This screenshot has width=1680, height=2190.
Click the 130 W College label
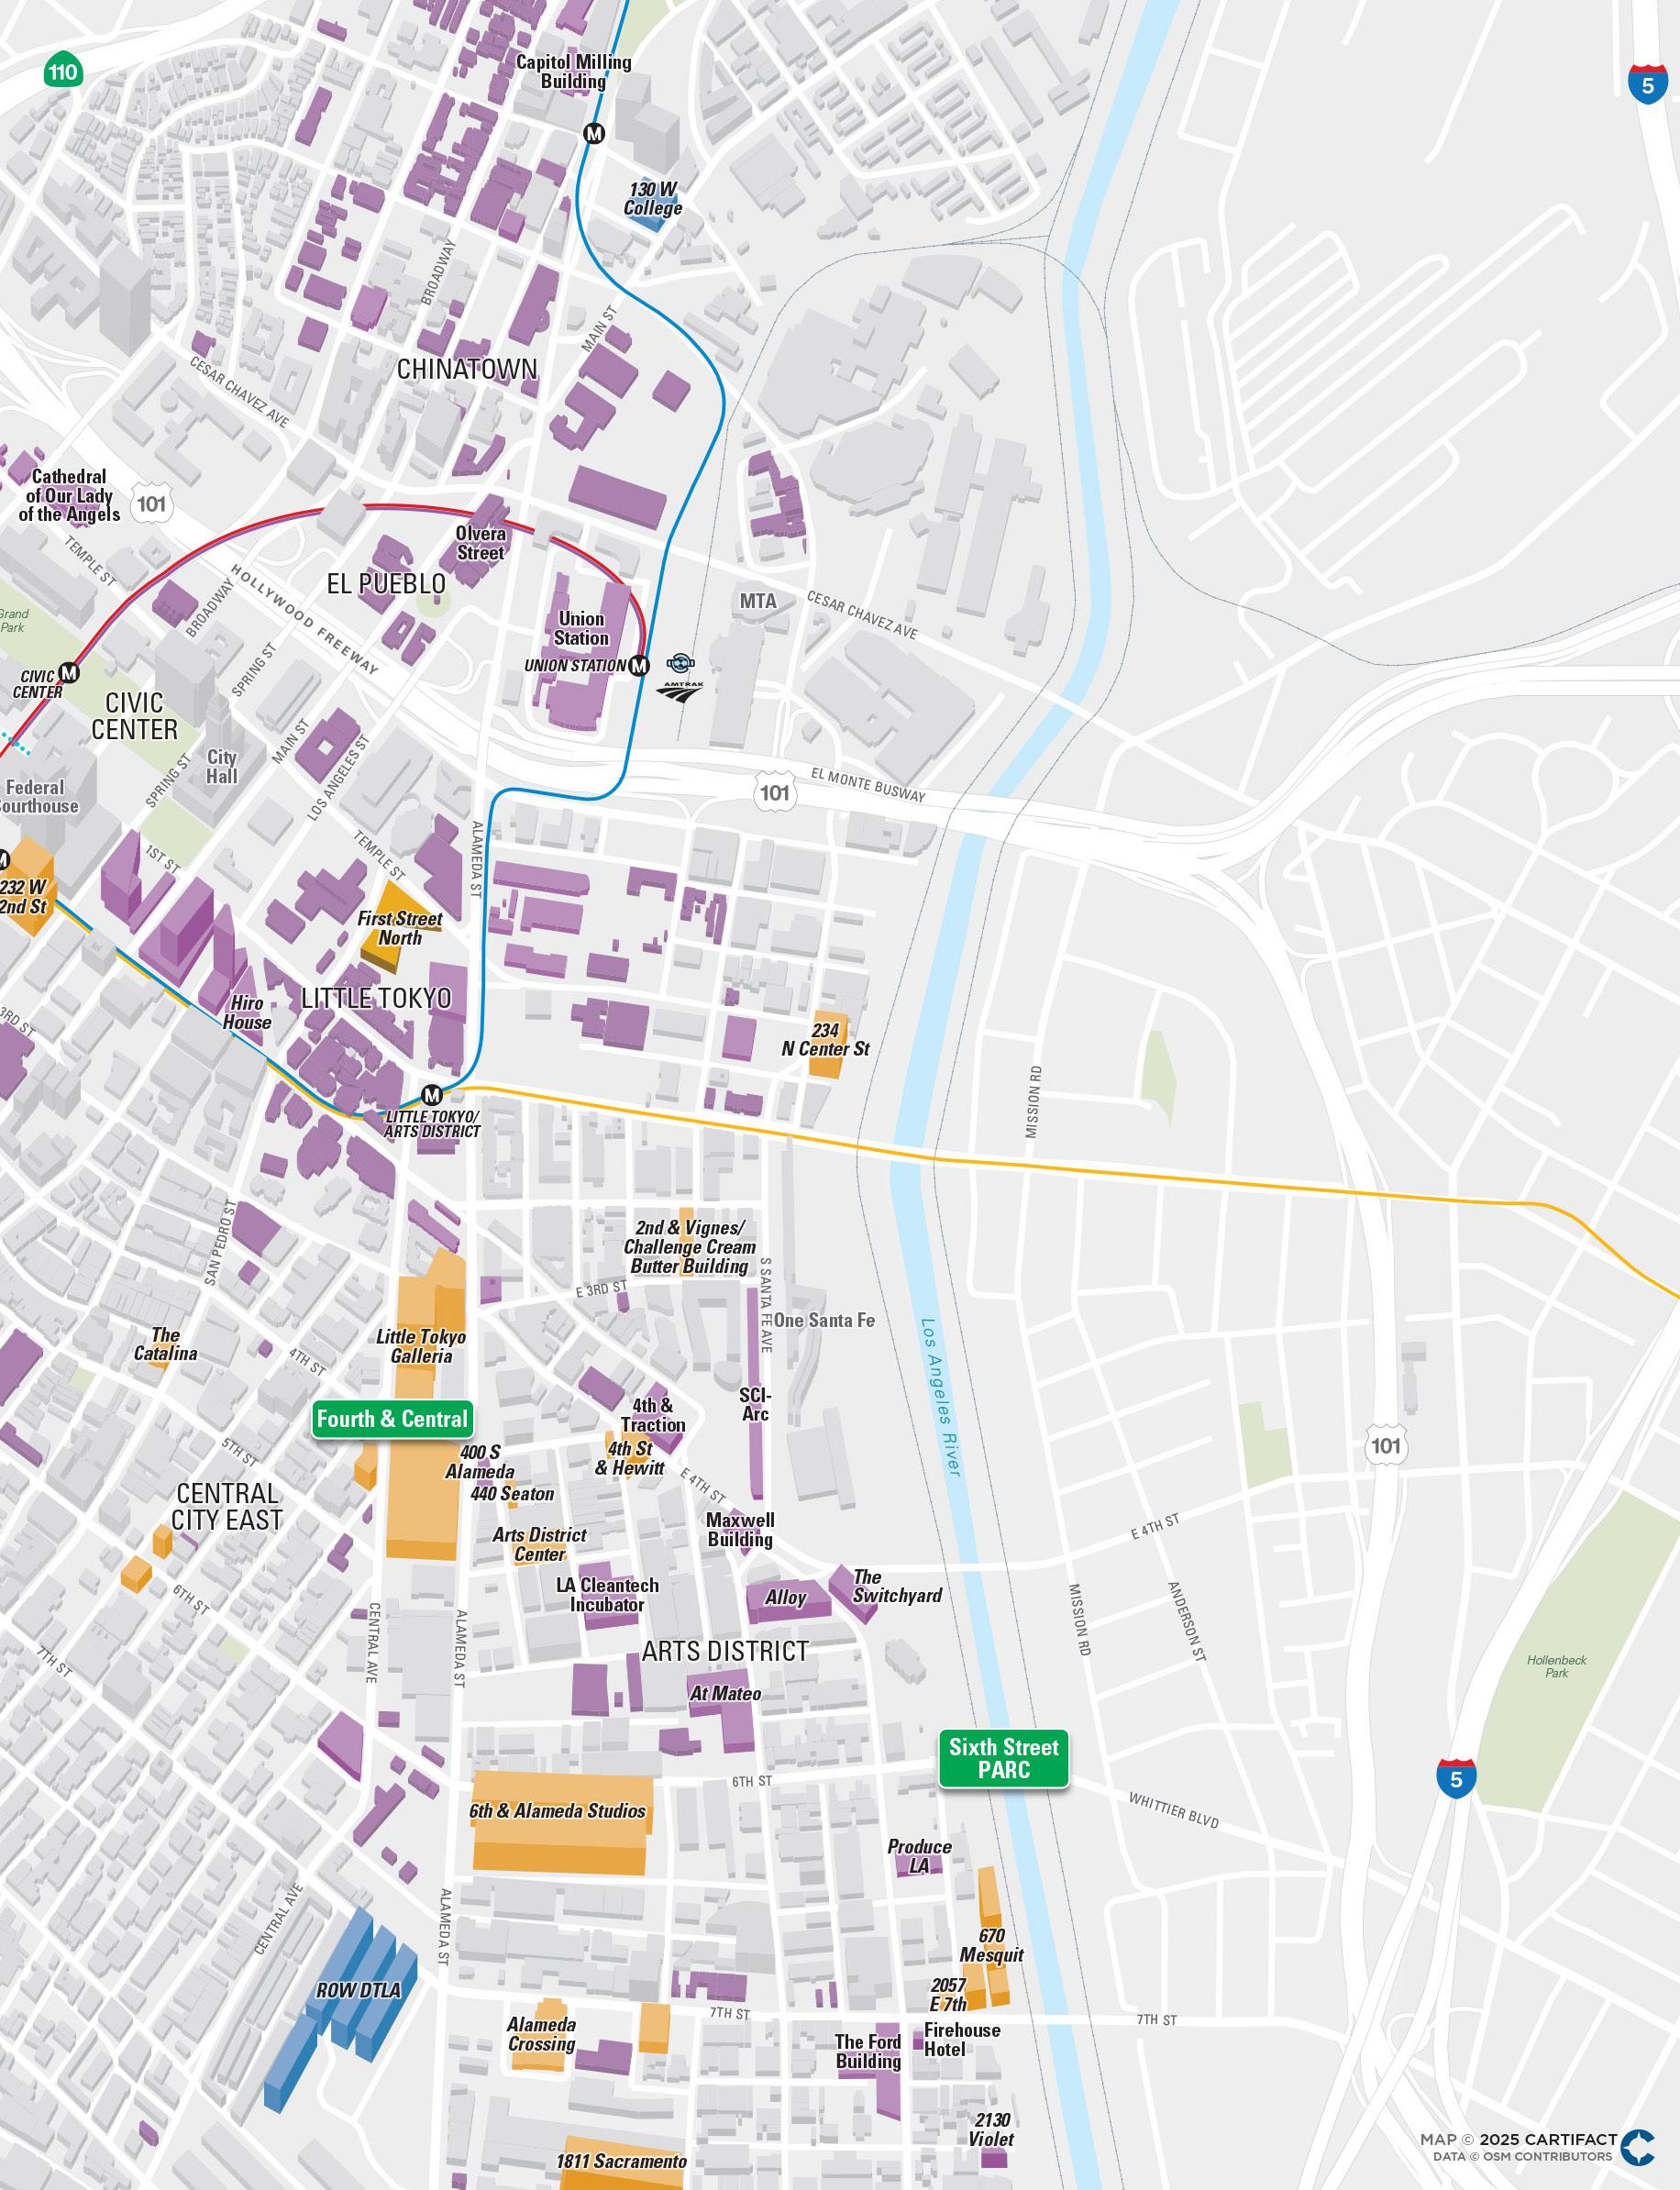tap(653, 198)
